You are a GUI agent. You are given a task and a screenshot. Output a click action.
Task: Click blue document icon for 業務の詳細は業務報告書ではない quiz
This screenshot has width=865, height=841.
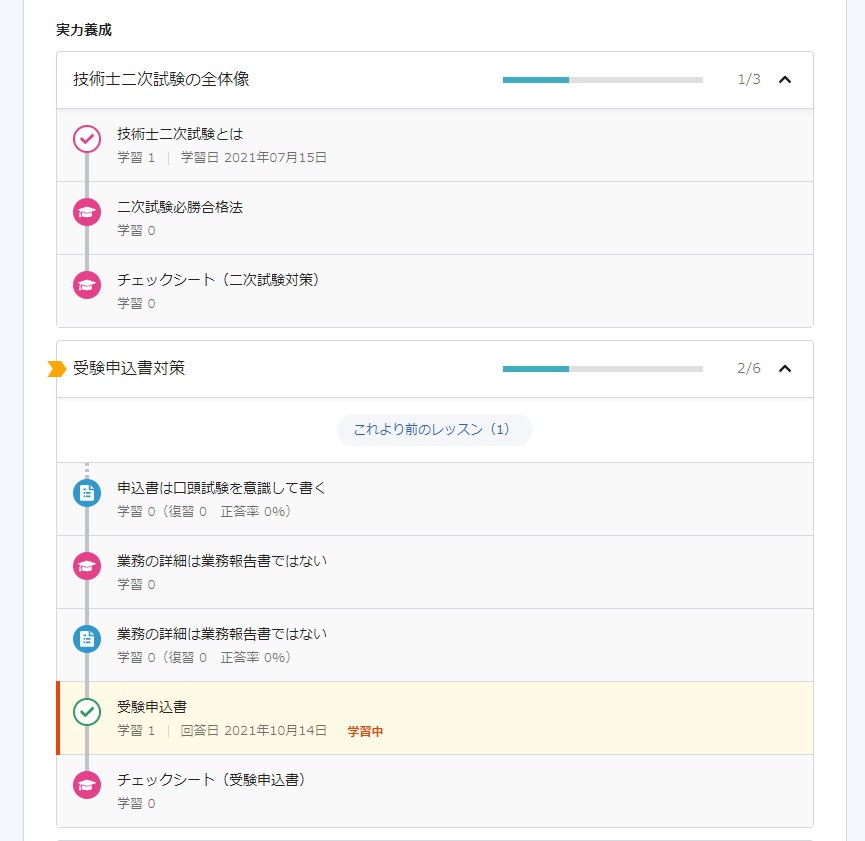point(87,638)
